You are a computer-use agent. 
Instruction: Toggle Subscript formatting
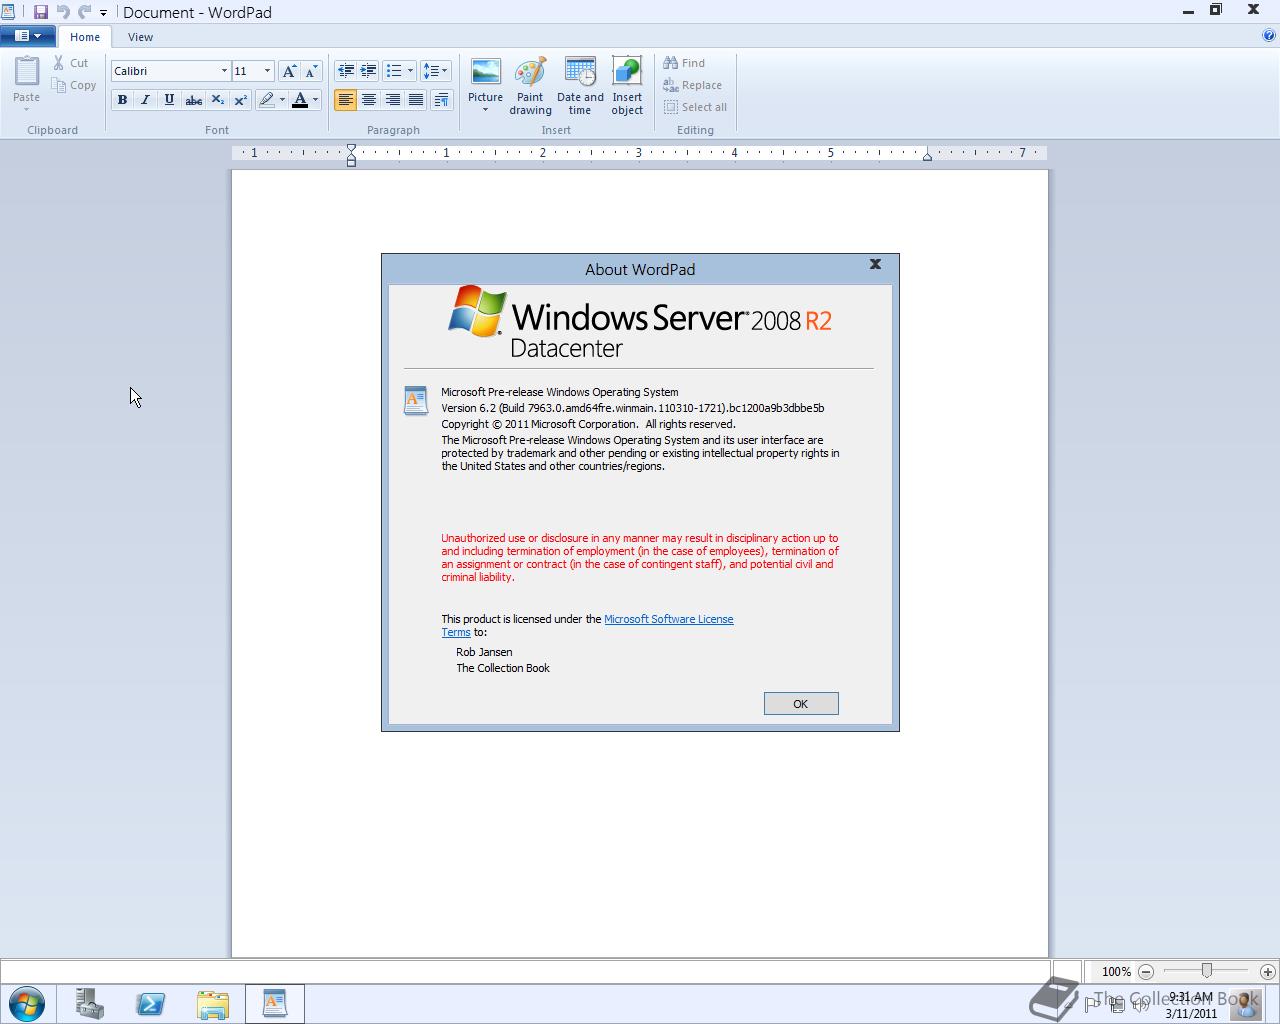click(217, 100)
